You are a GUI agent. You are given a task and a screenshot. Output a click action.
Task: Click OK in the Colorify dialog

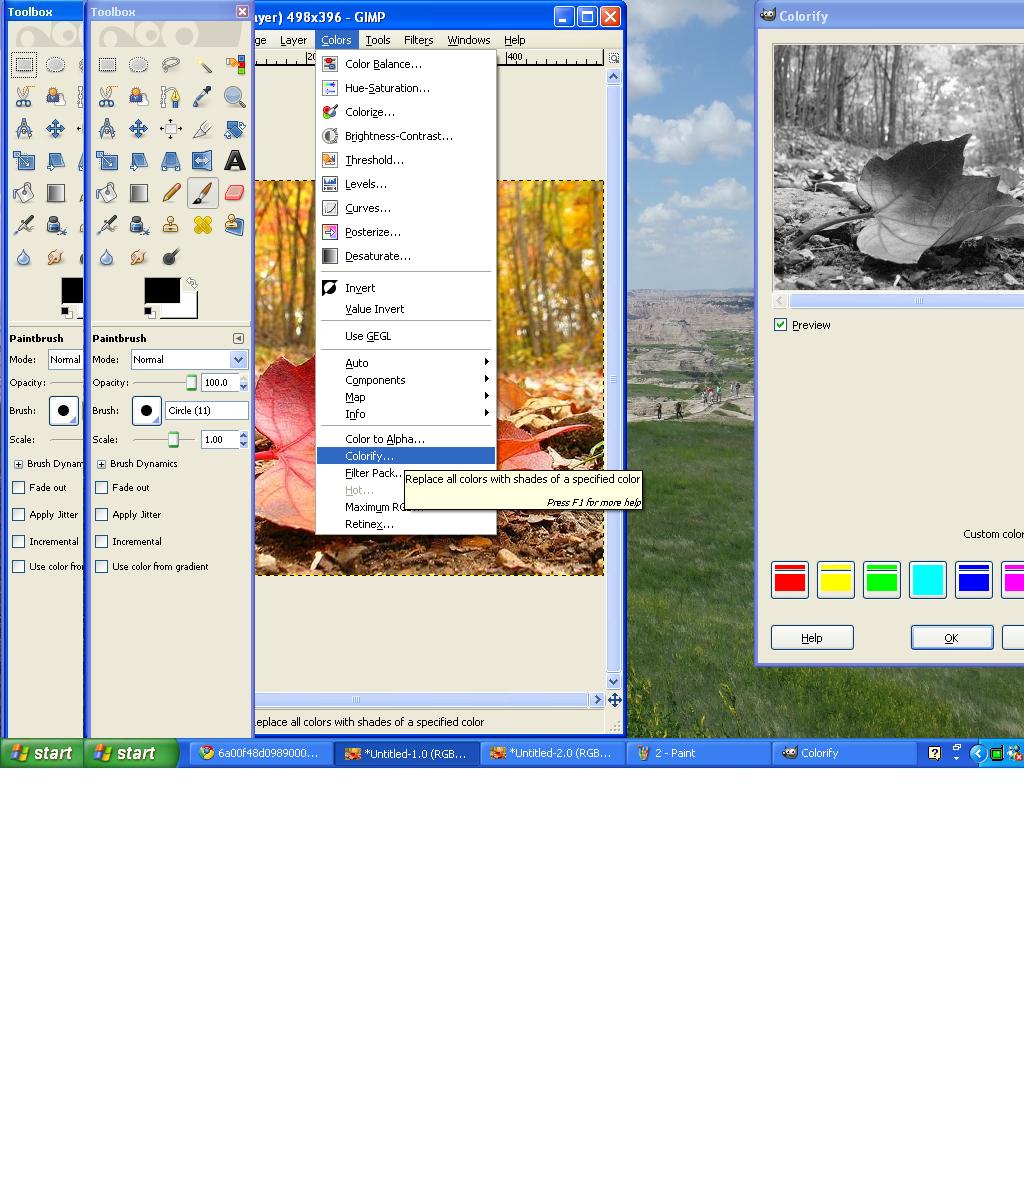952,638
